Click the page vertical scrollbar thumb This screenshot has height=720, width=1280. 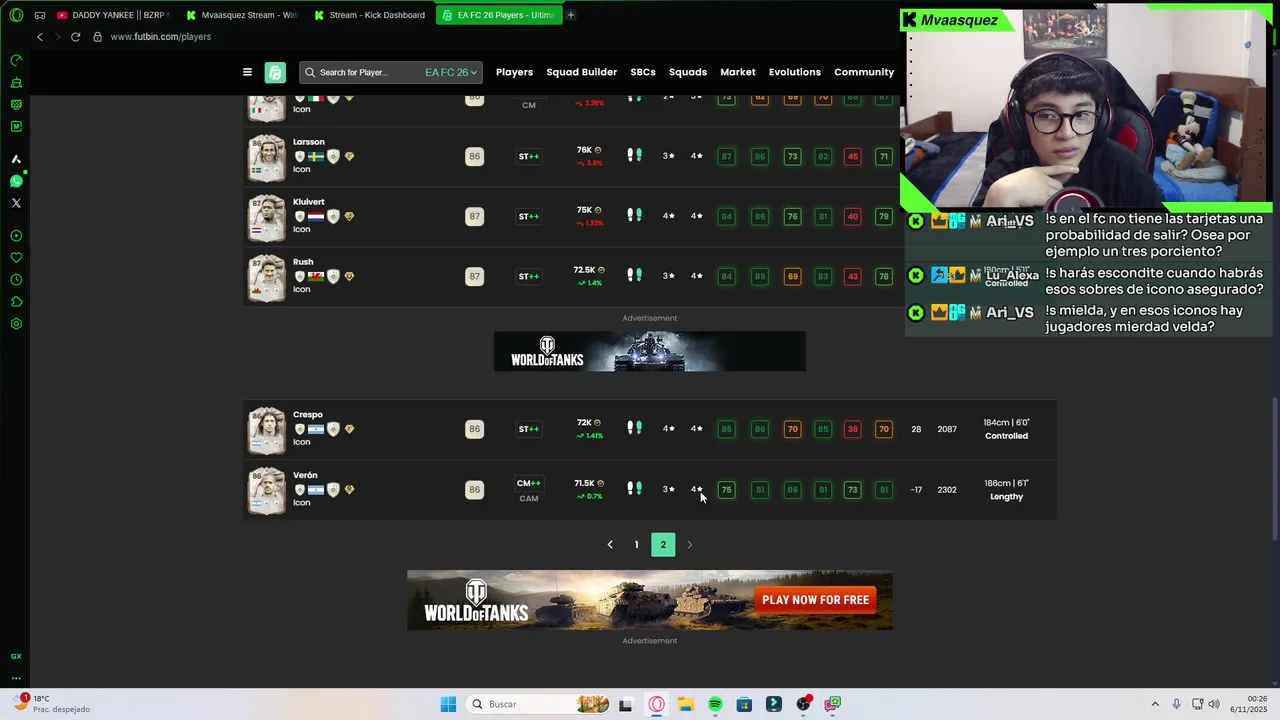pyautogui.click(x=1274, y=470)
